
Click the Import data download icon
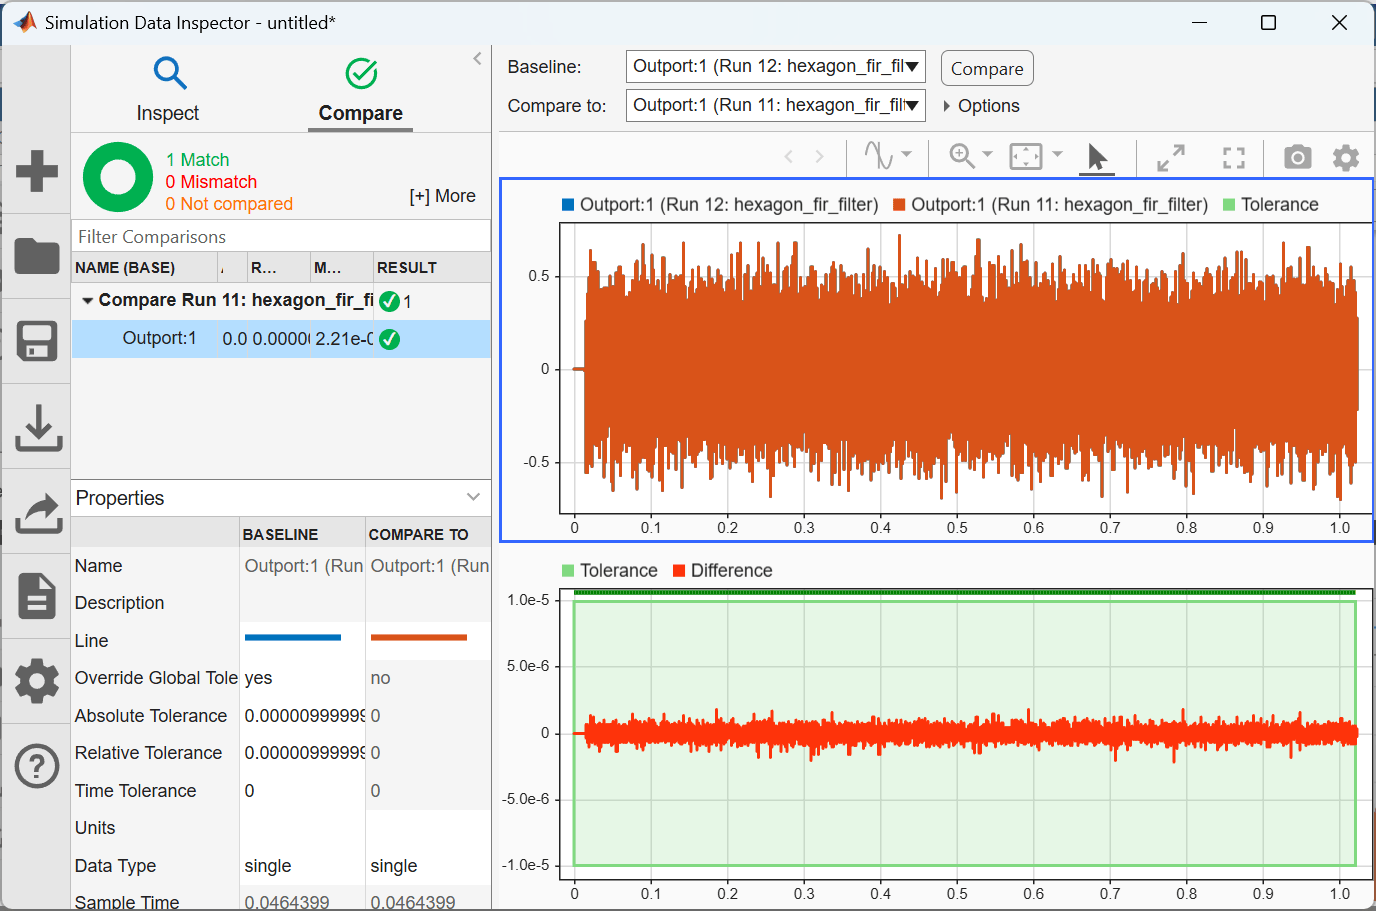38,427
